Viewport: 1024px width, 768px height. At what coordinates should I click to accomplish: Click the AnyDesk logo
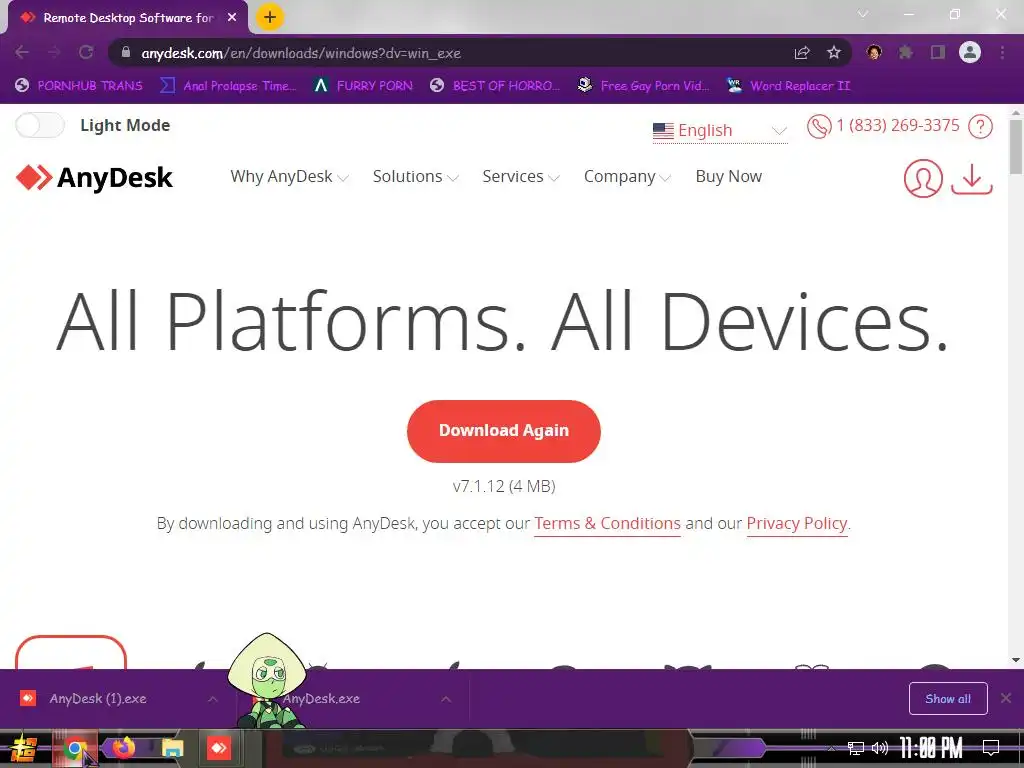(94, 177)
